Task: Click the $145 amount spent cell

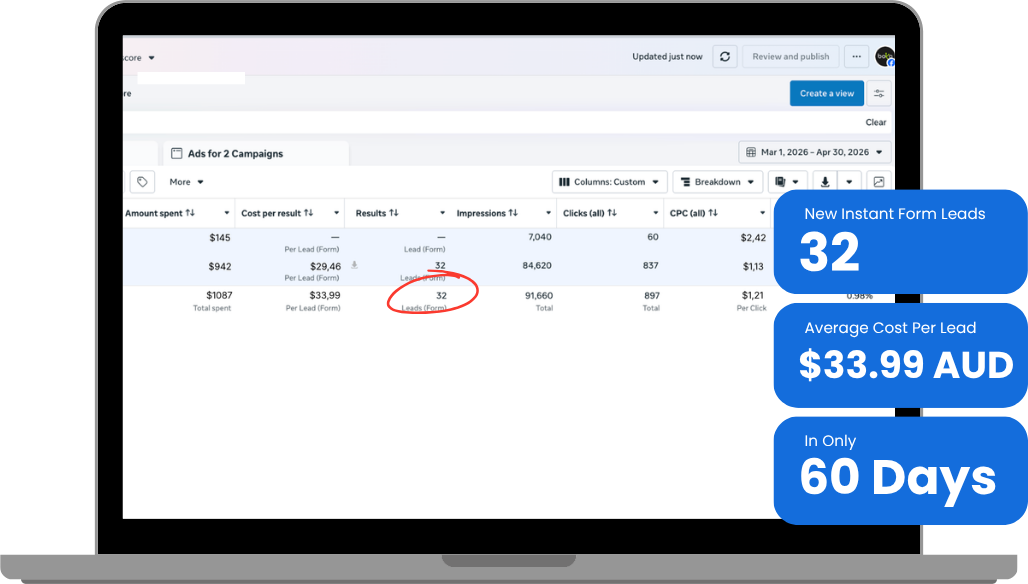Action: point(220,238)
